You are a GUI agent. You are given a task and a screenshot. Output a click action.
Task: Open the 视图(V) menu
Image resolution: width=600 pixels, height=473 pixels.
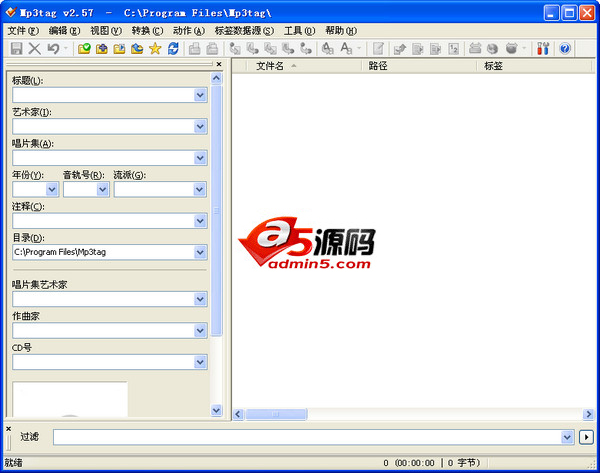tap(106, 31)
